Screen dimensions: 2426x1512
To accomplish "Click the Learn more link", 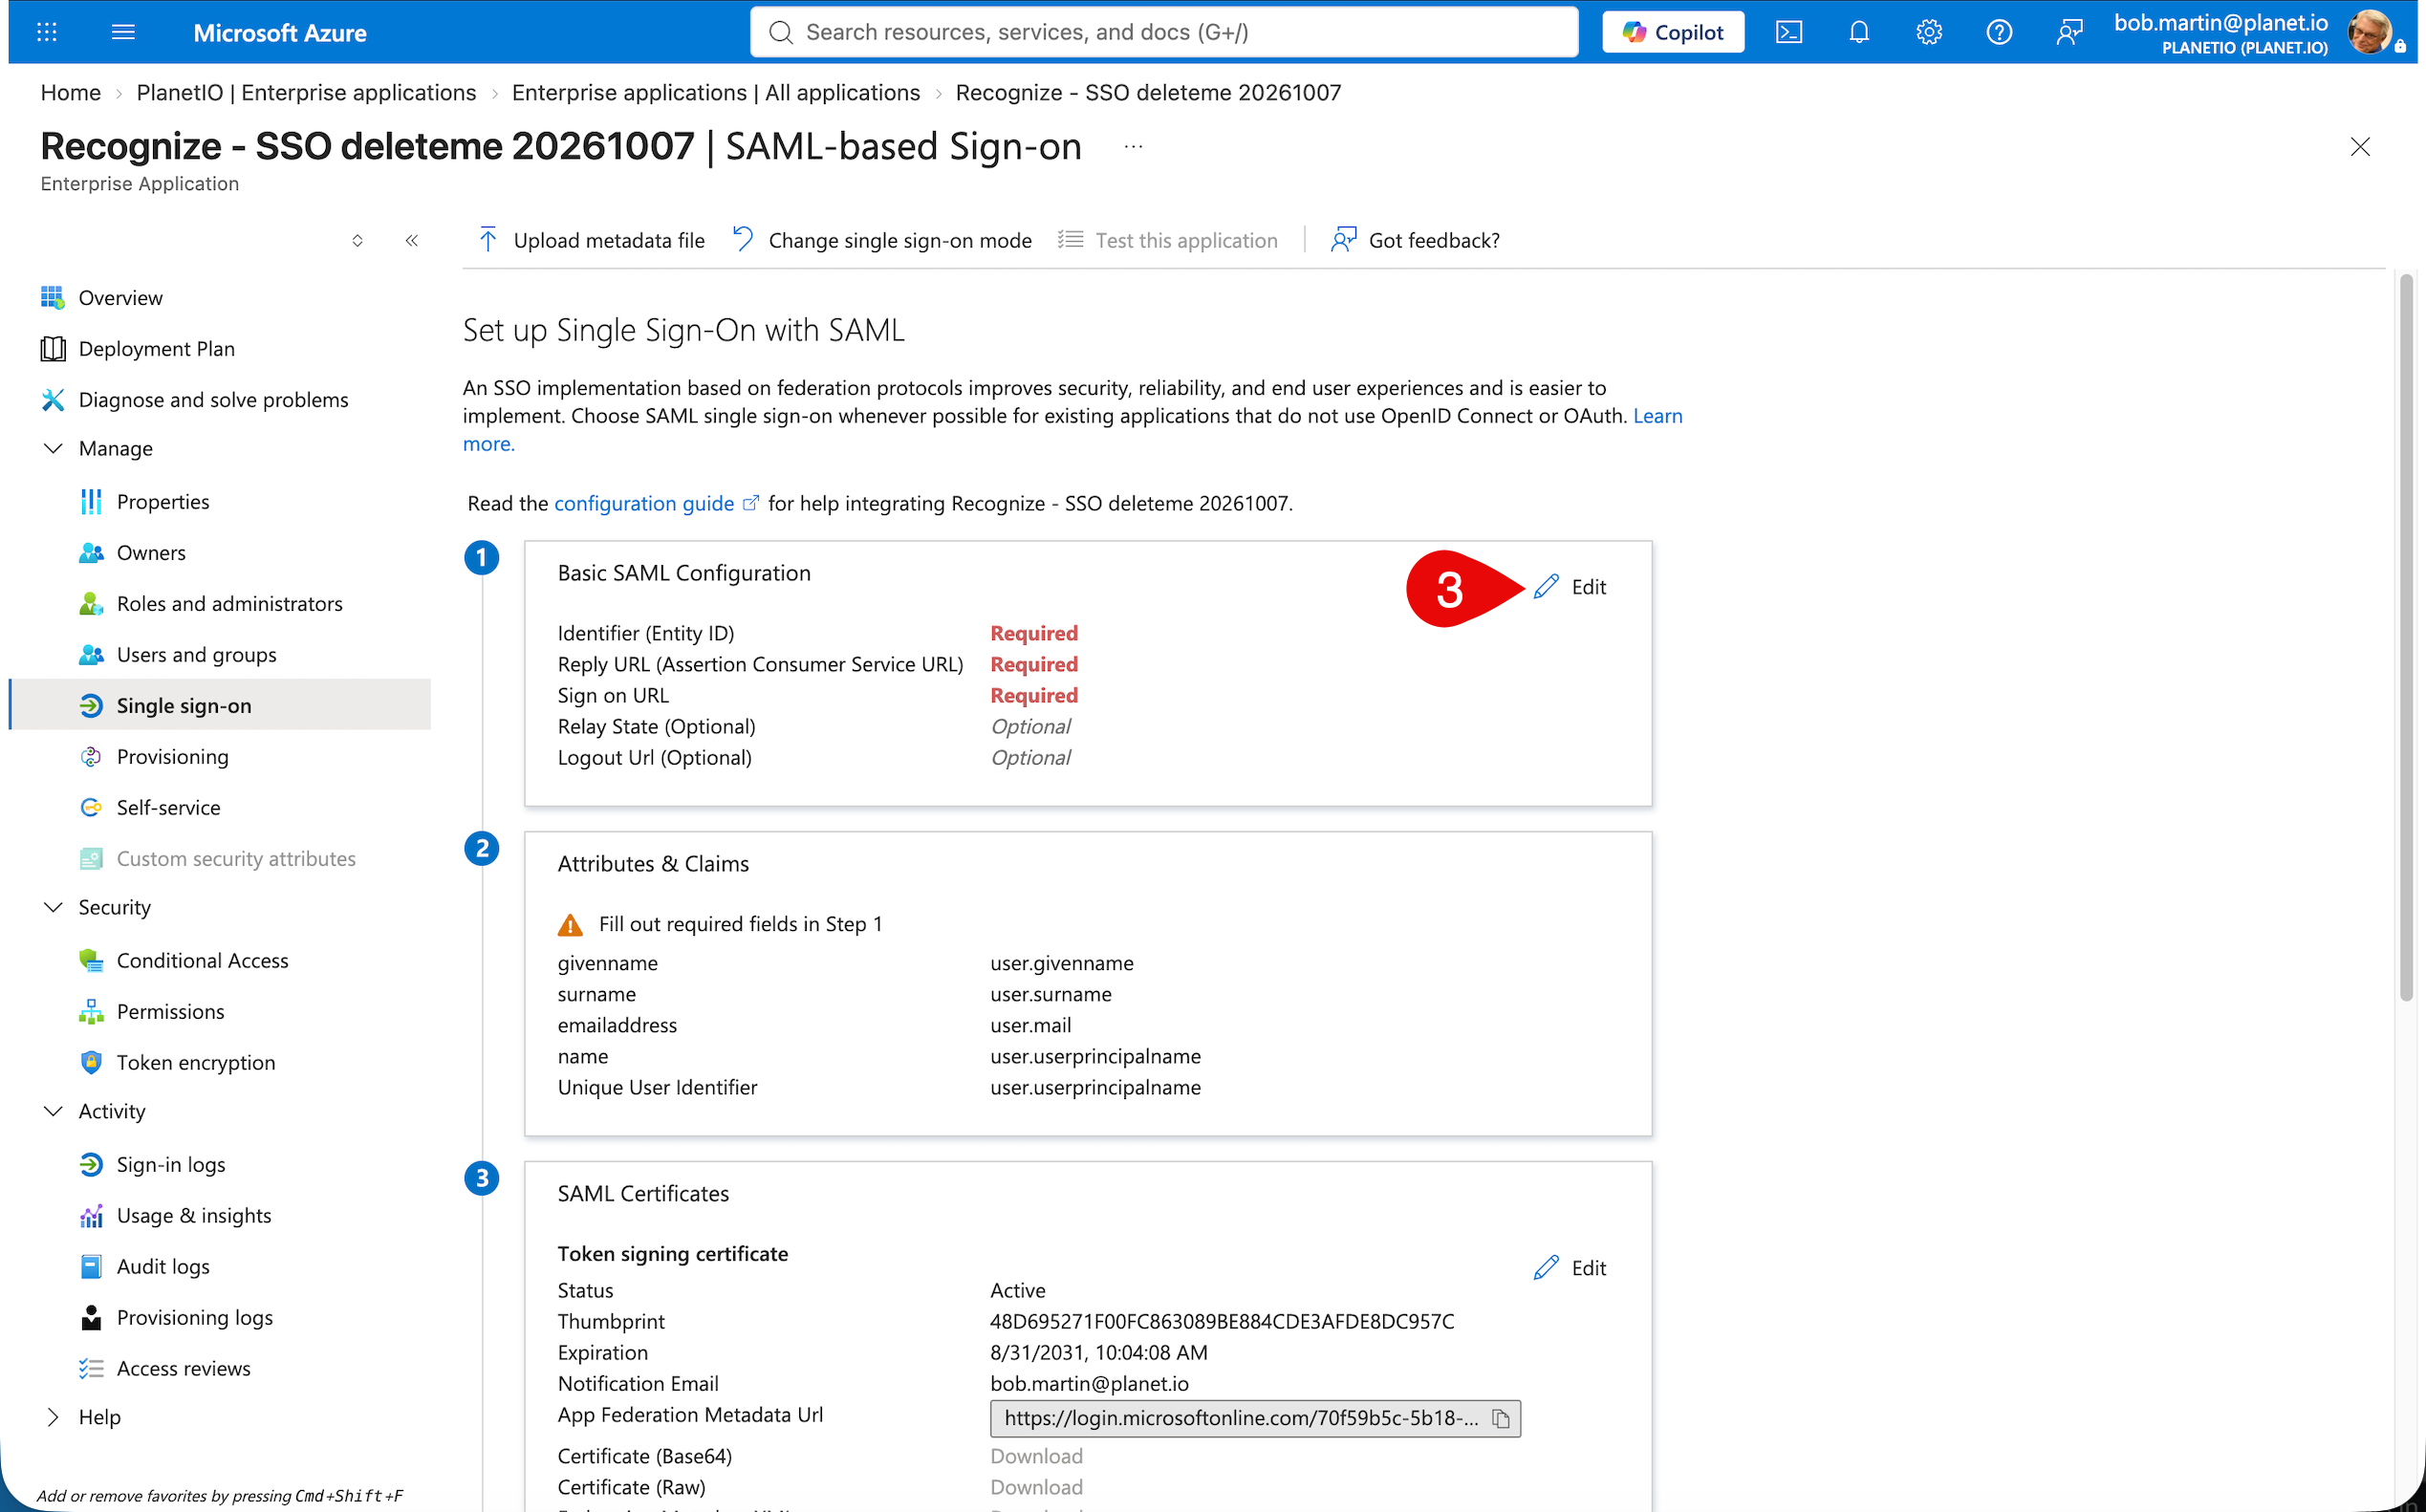I will coord(1657,415).
